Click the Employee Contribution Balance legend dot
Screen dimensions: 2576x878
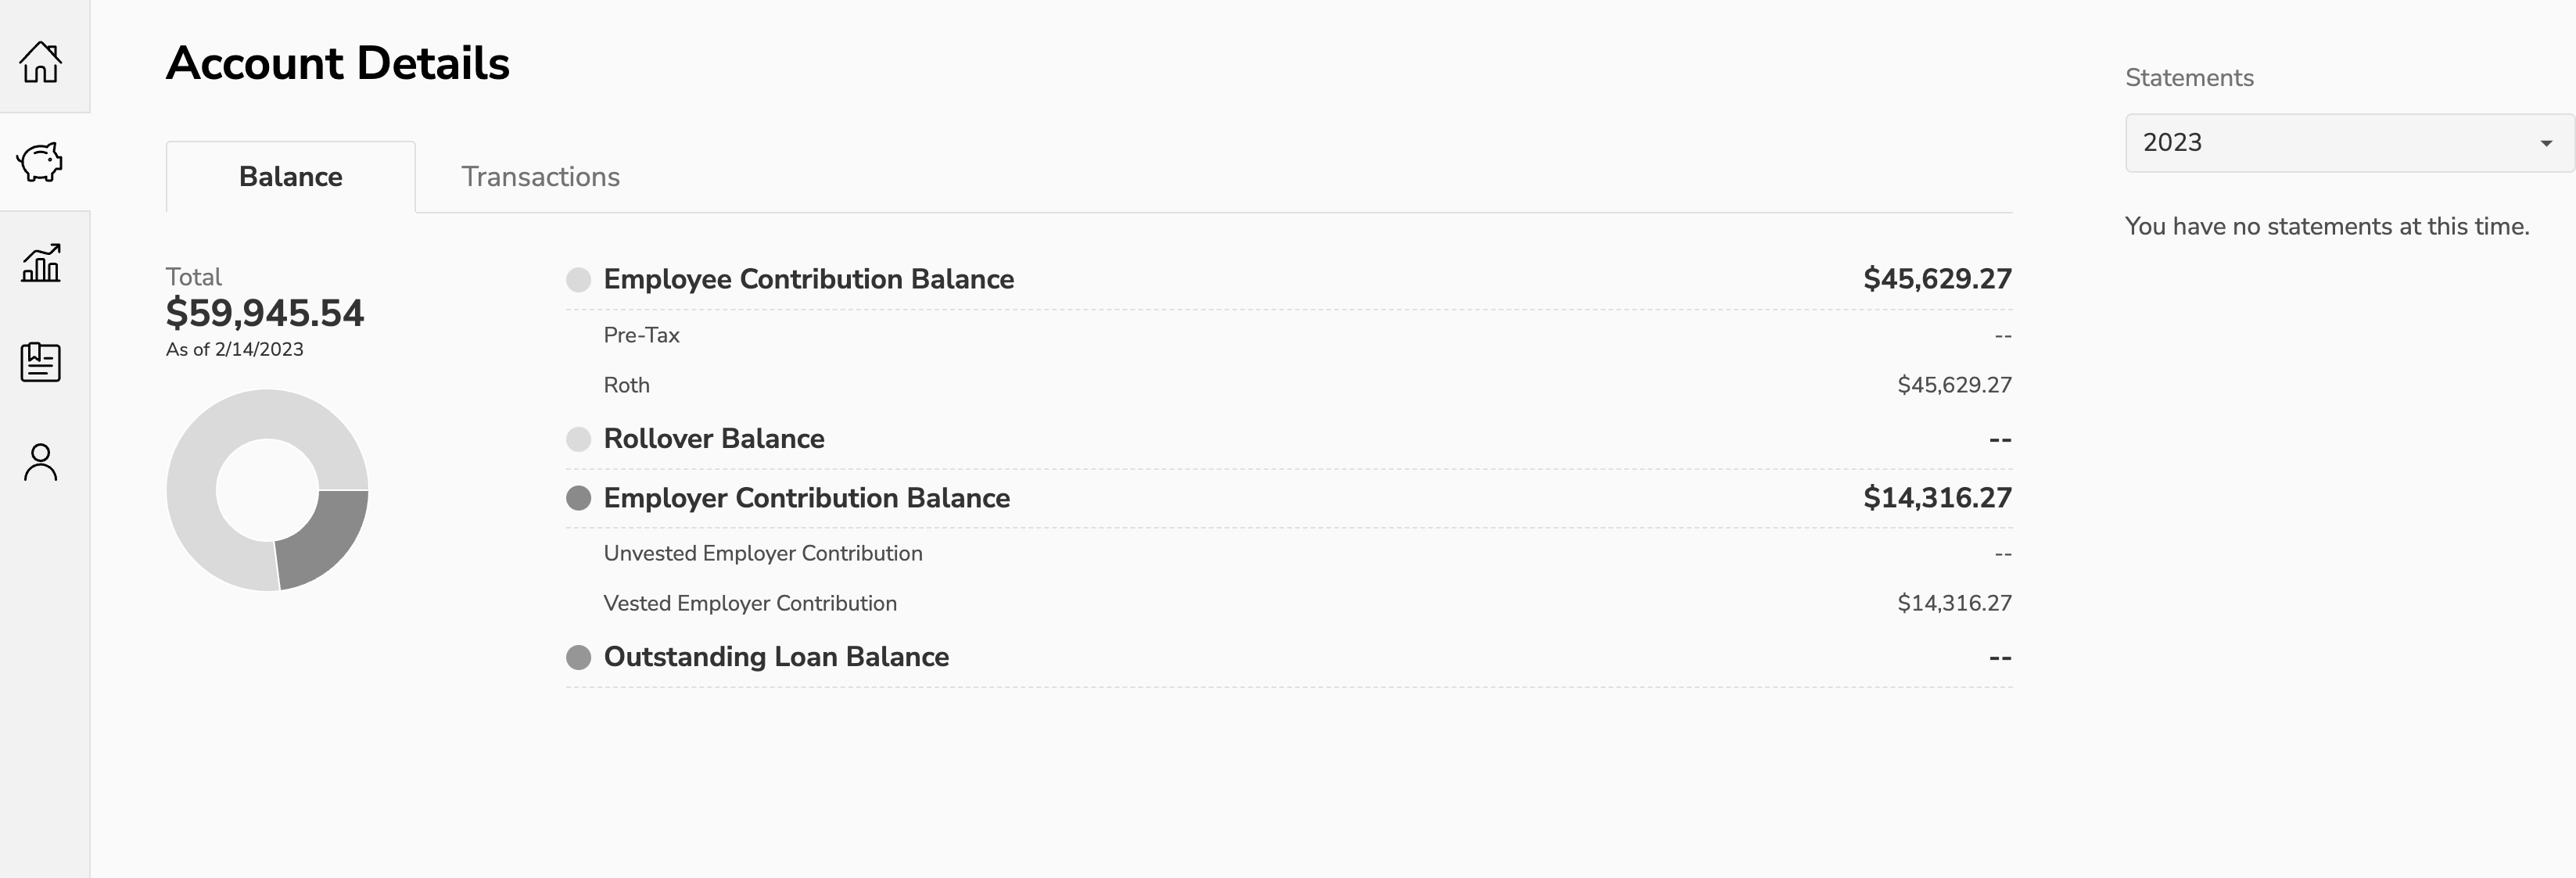(578, 279)
